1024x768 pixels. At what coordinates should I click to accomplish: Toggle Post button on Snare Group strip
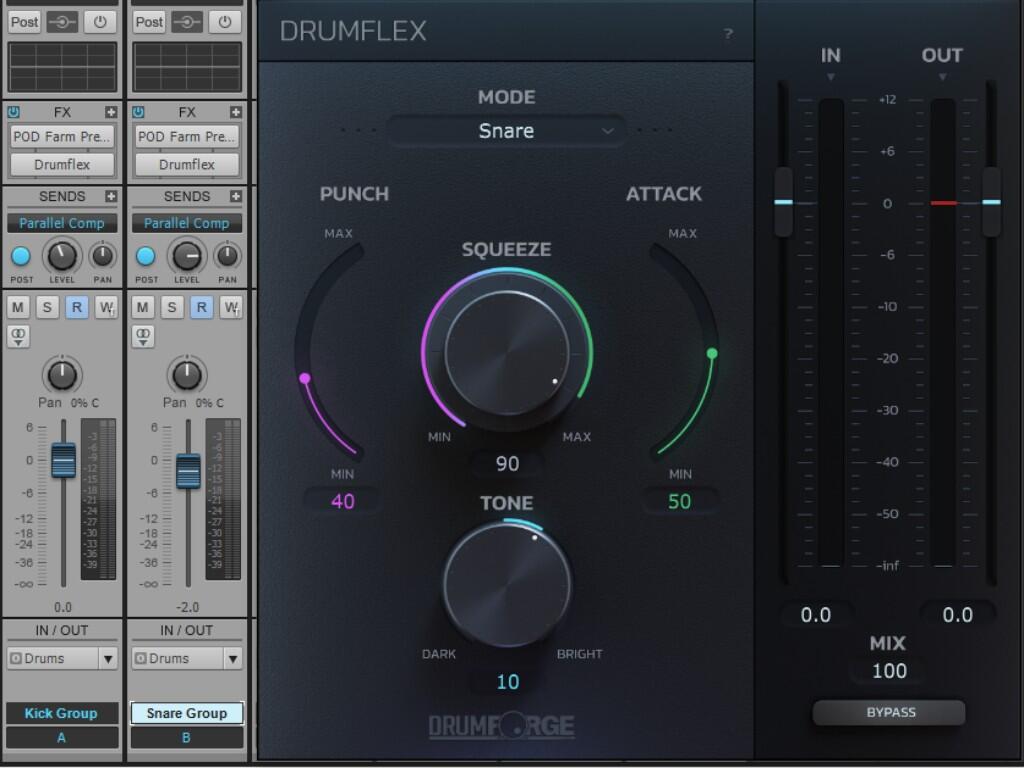click(x=150, y=22)
